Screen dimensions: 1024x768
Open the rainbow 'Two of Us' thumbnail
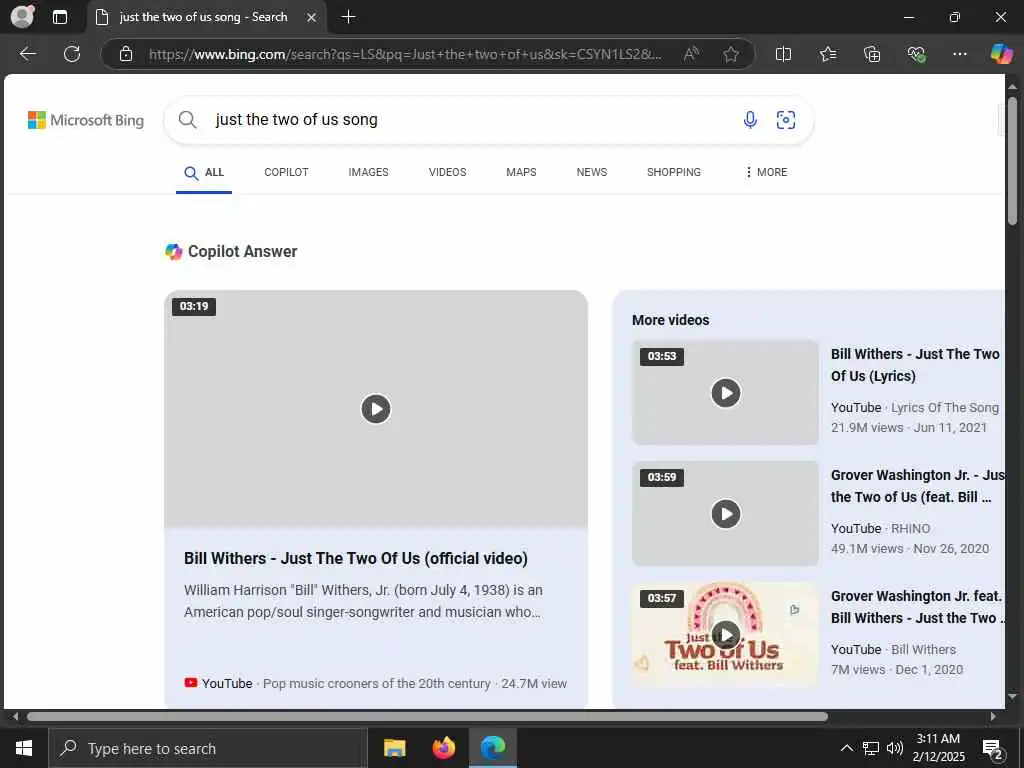pyautogui.click(x=726, y=635)
